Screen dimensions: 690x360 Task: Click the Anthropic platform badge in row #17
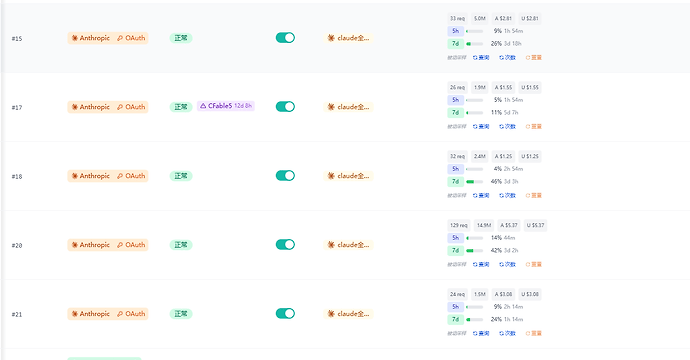coord(91,107)
